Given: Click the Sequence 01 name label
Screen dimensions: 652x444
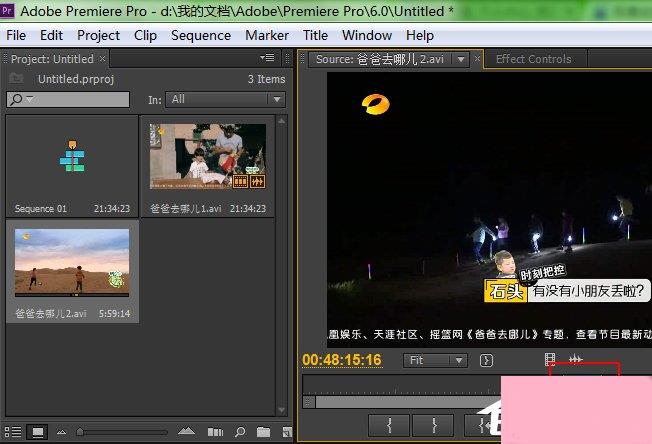Looking at the screenshot, I should 41,209.
